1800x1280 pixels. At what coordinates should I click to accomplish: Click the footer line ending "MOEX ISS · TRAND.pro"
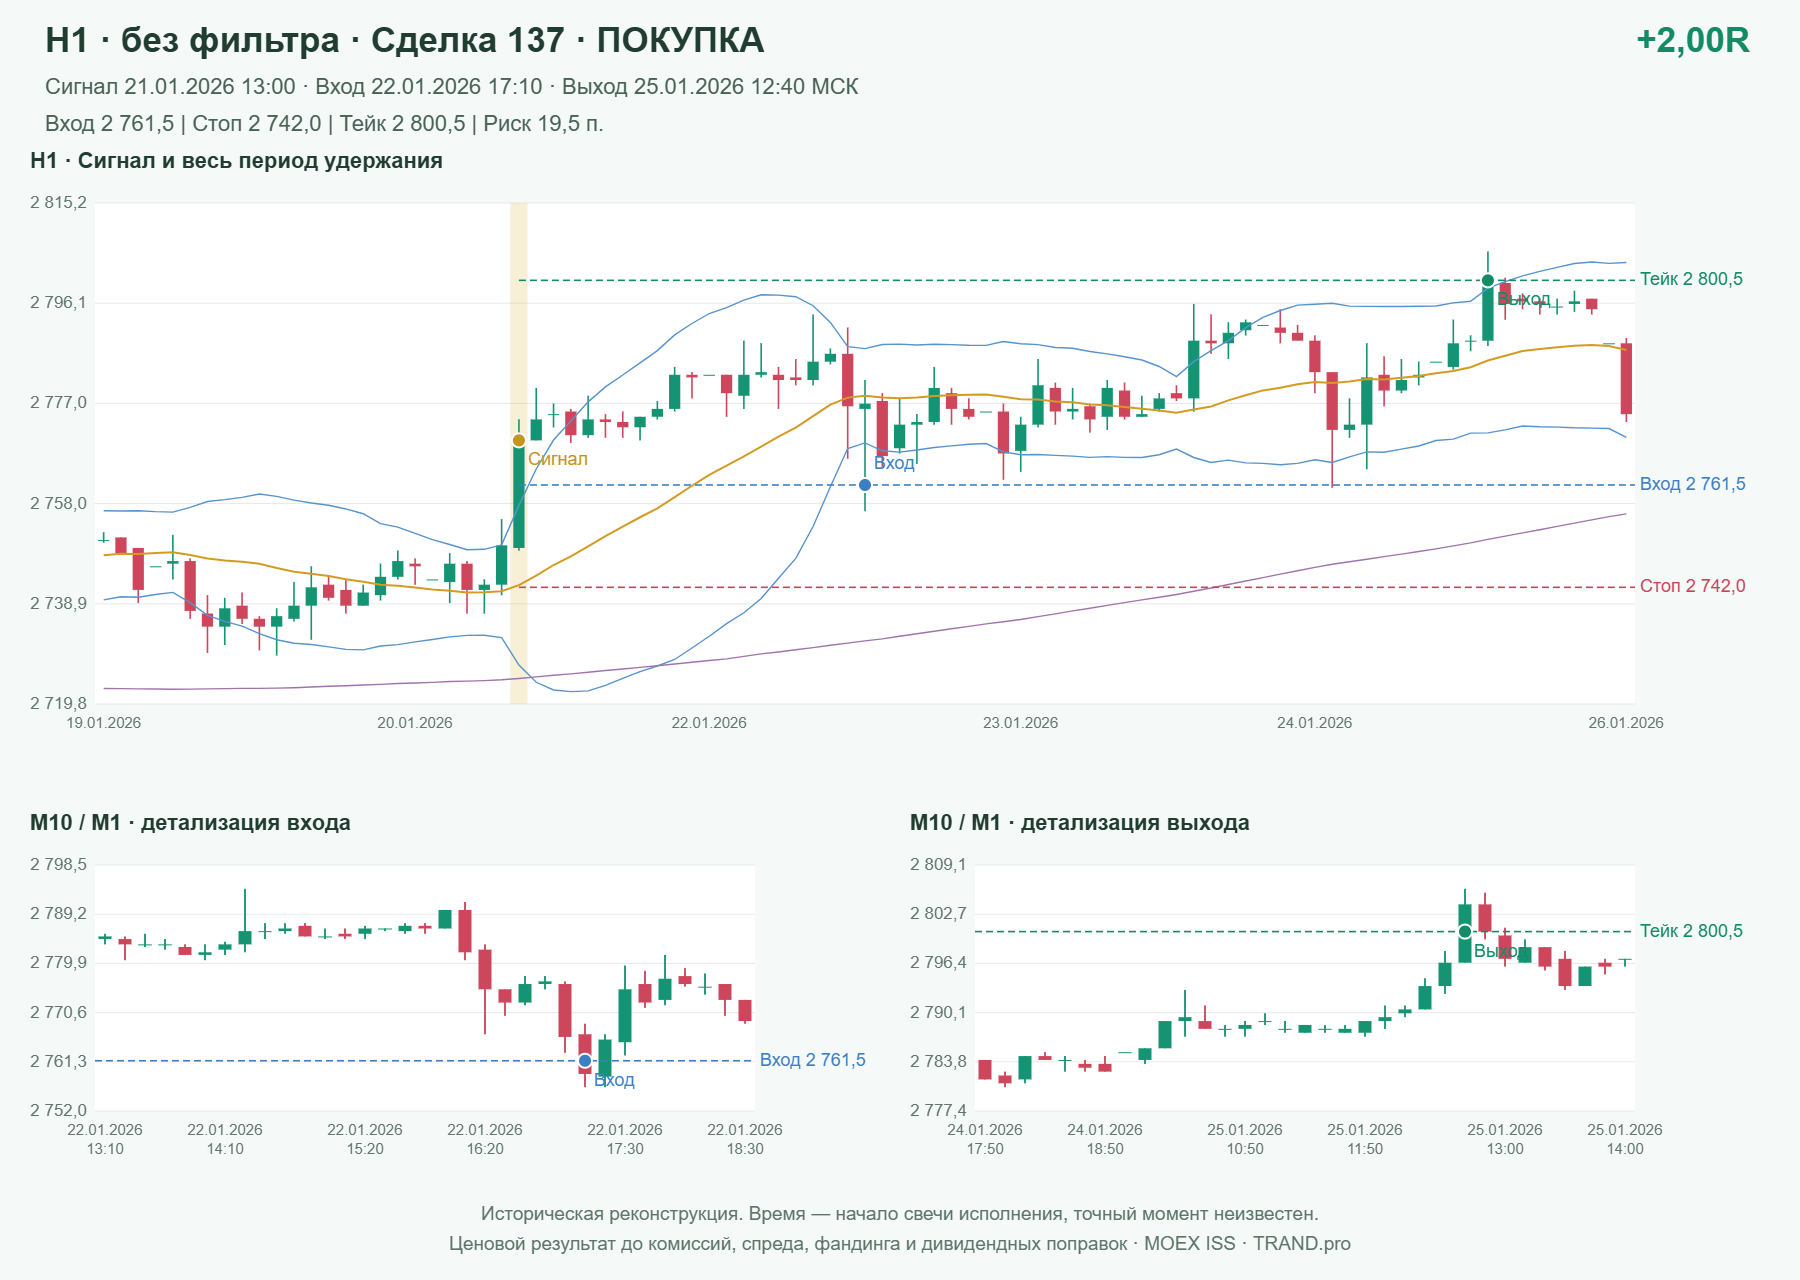pyautogui.click(x=900, y=1244)
